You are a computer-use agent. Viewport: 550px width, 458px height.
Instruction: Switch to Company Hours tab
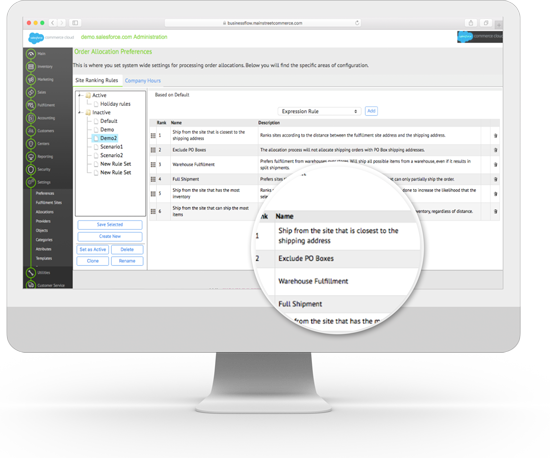point(143,81)
